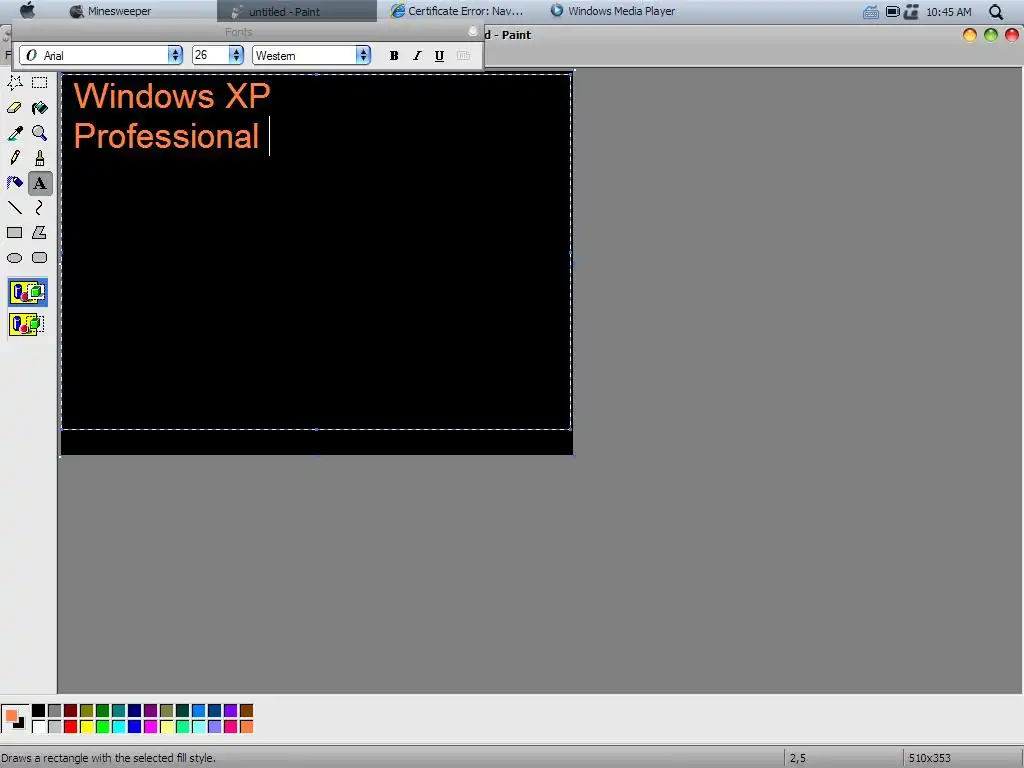Toggle underline in Fonts toolbar

click(x=440, y=56)
